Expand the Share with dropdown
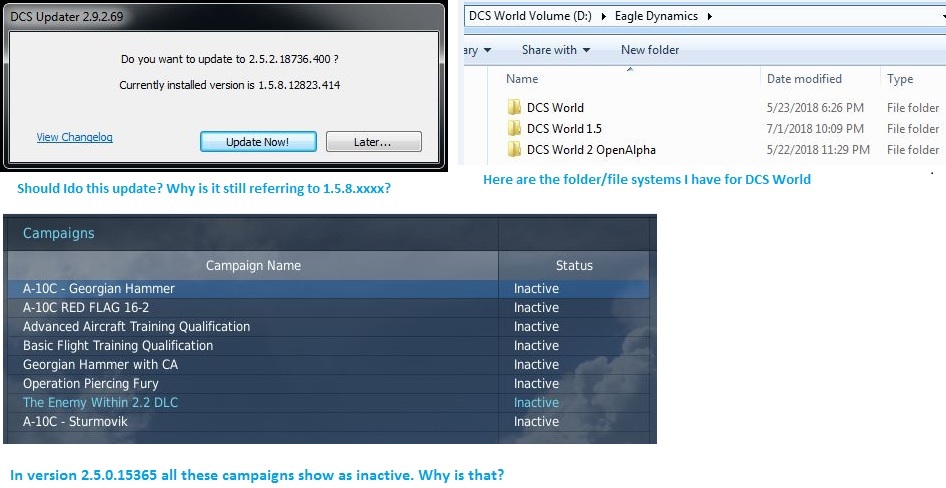946x488 pixels. click(556, 50)
